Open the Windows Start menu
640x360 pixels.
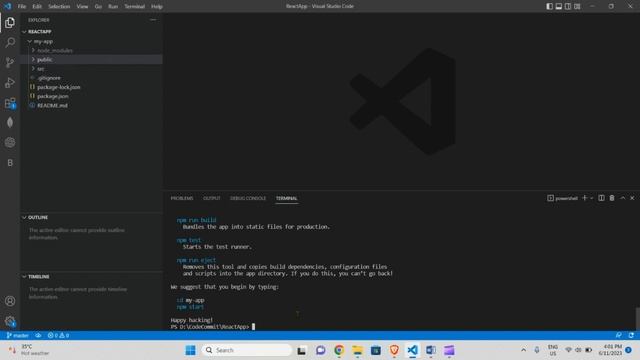pyautogui.click(x=190, y=350)
